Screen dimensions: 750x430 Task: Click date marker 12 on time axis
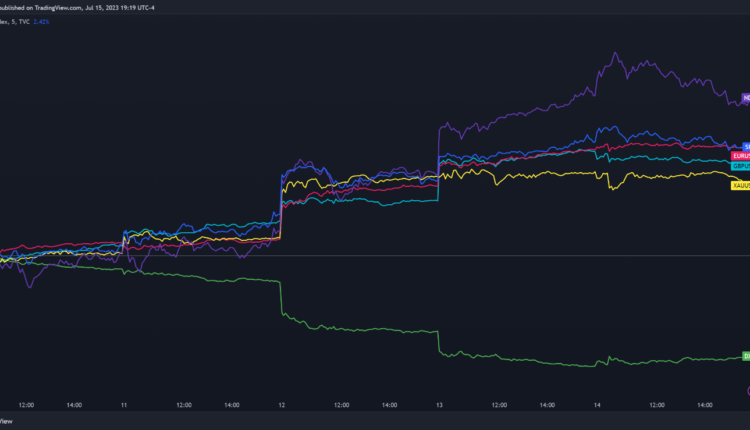tap(282, 405)
